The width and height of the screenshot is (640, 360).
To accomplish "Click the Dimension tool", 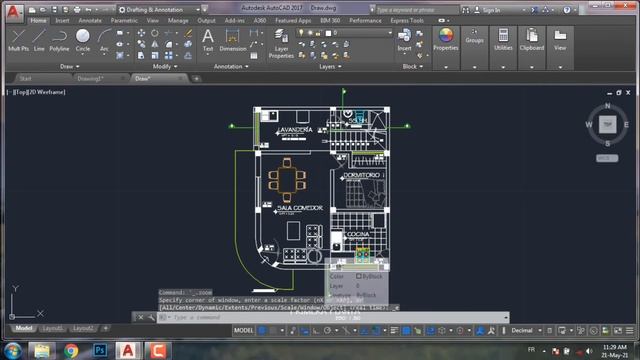I will click(x=233, y=40).
